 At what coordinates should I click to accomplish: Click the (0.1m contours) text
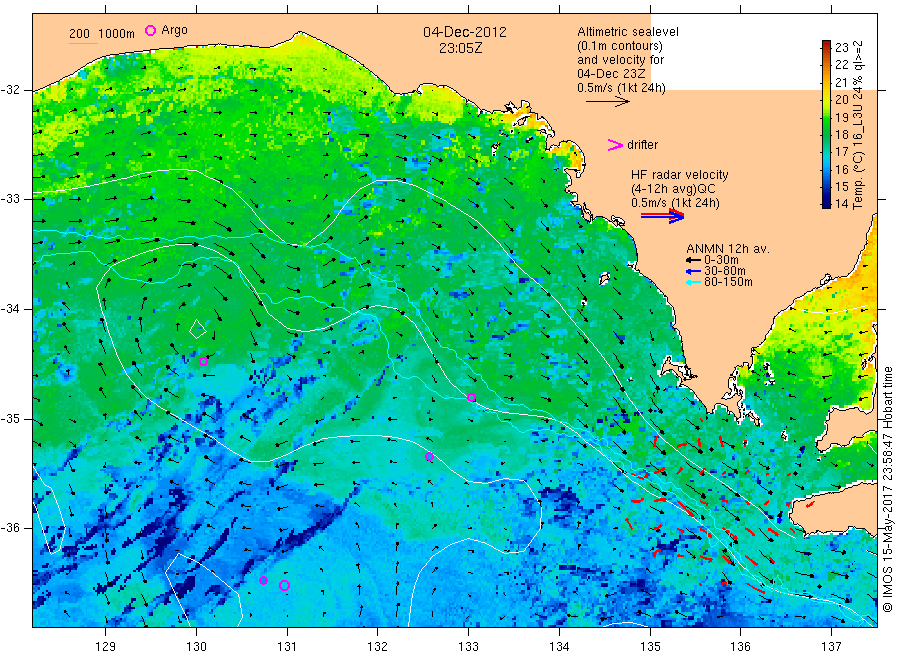[x=620, y=46]
